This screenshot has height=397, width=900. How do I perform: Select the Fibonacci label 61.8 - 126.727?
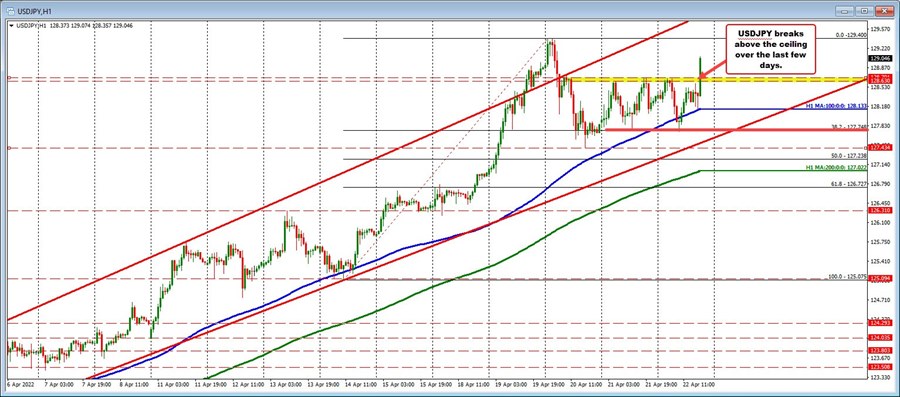[x=849, y=184]
